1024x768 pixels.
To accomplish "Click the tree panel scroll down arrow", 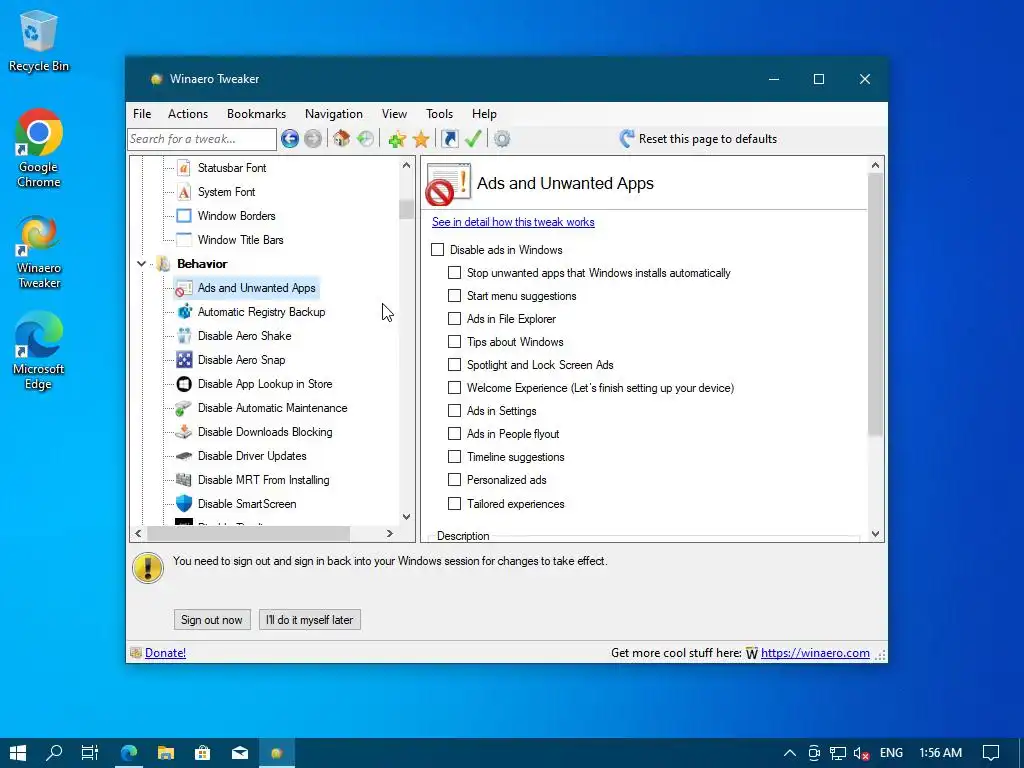I will pyautogui.click(x=406, y=517).
